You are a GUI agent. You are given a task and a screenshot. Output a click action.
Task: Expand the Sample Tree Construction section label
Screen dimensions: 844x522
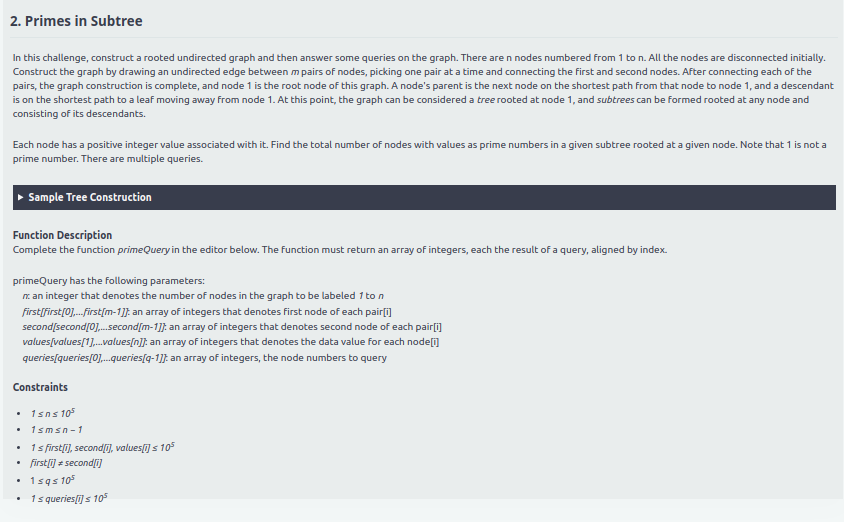[90, 198]
